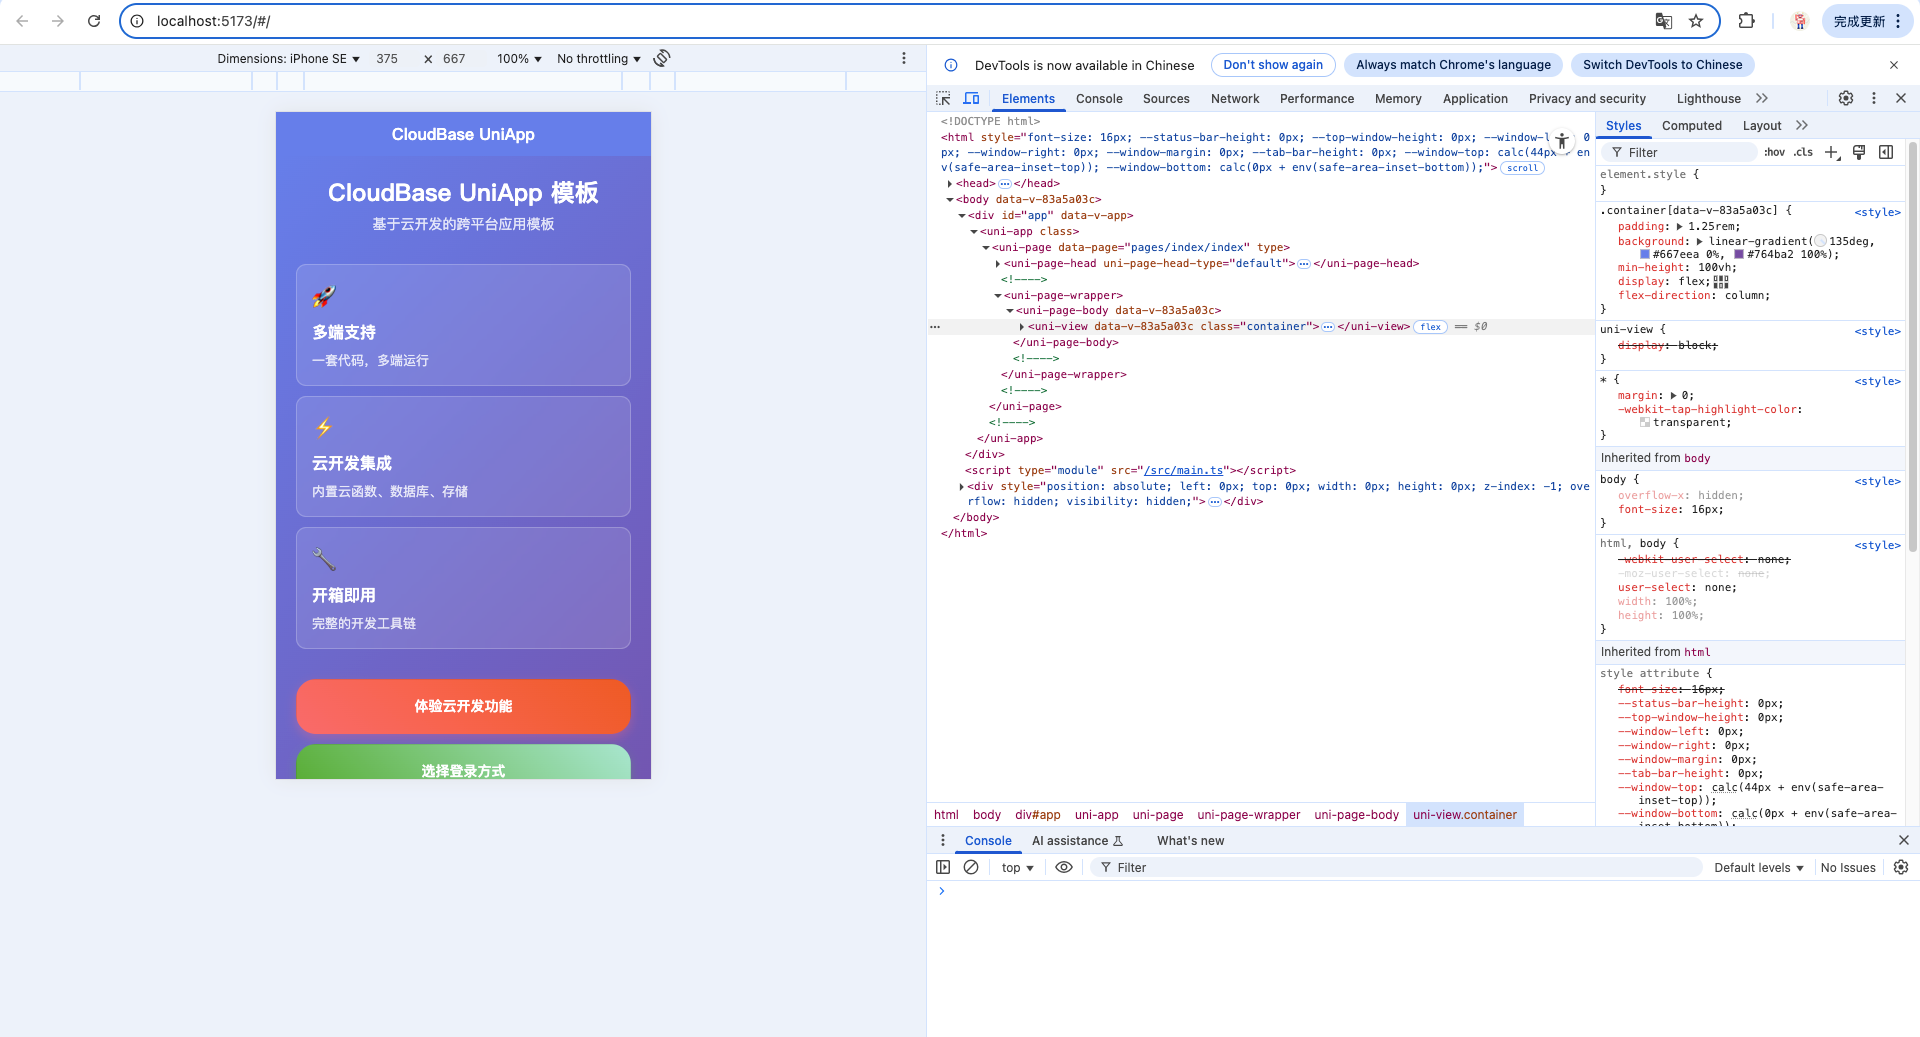Click the accessibility icon in Elements panel
Screen dimensions: 1920x1037
[1562, 142]
